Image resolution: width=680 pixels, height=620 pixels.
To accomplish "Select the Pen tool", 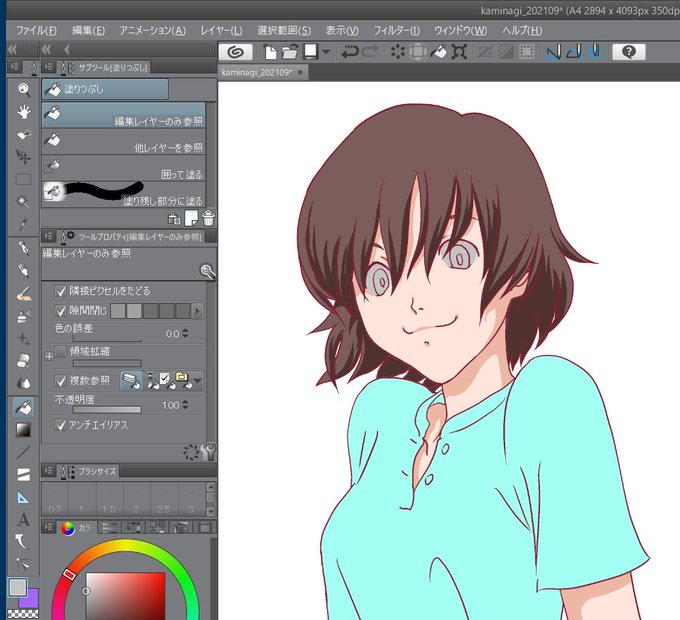I will click(23, 248).
